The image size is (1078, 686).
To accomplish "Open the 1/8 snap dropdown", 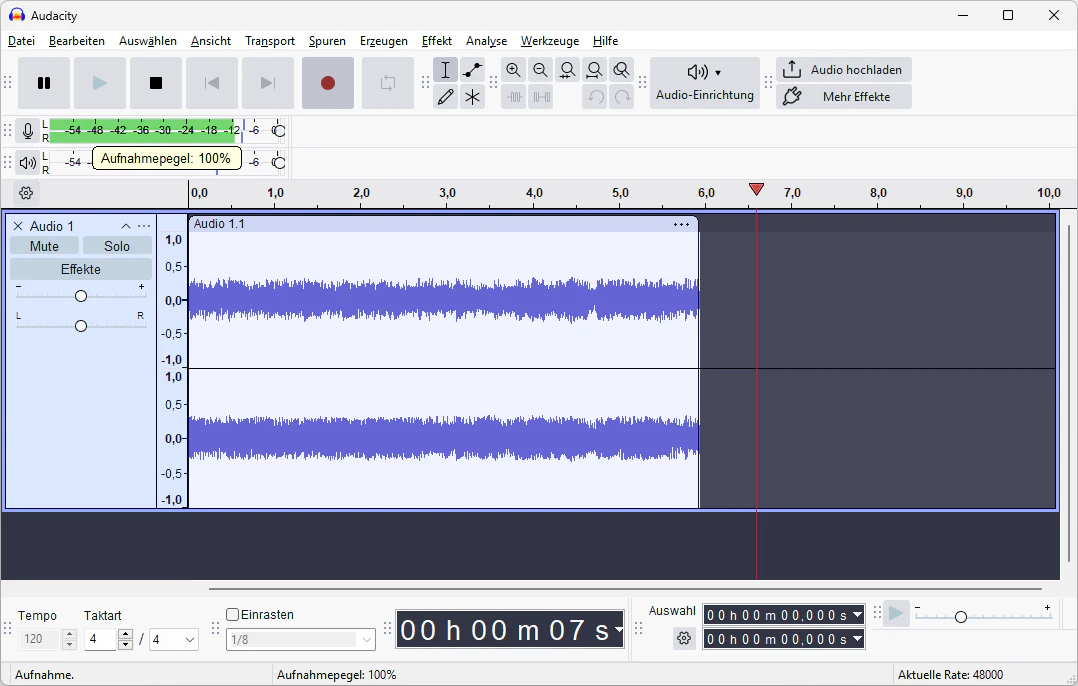I will (300, 640).
